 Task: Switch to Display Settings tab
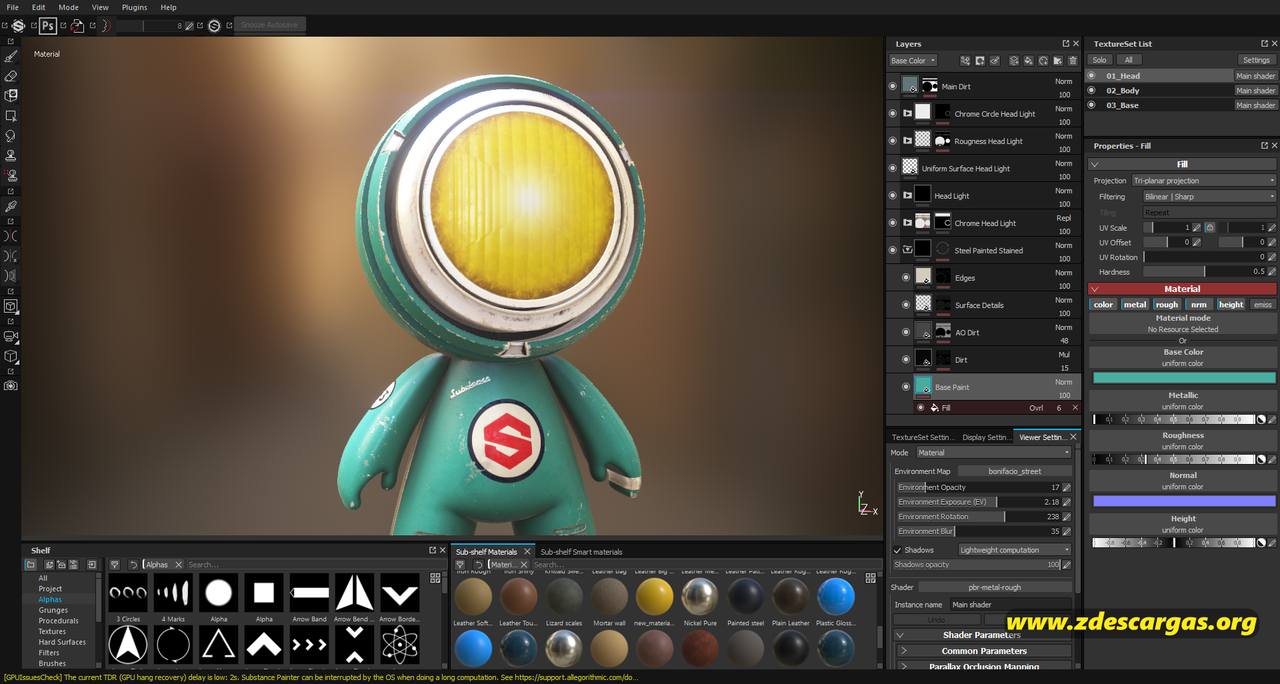986,437
